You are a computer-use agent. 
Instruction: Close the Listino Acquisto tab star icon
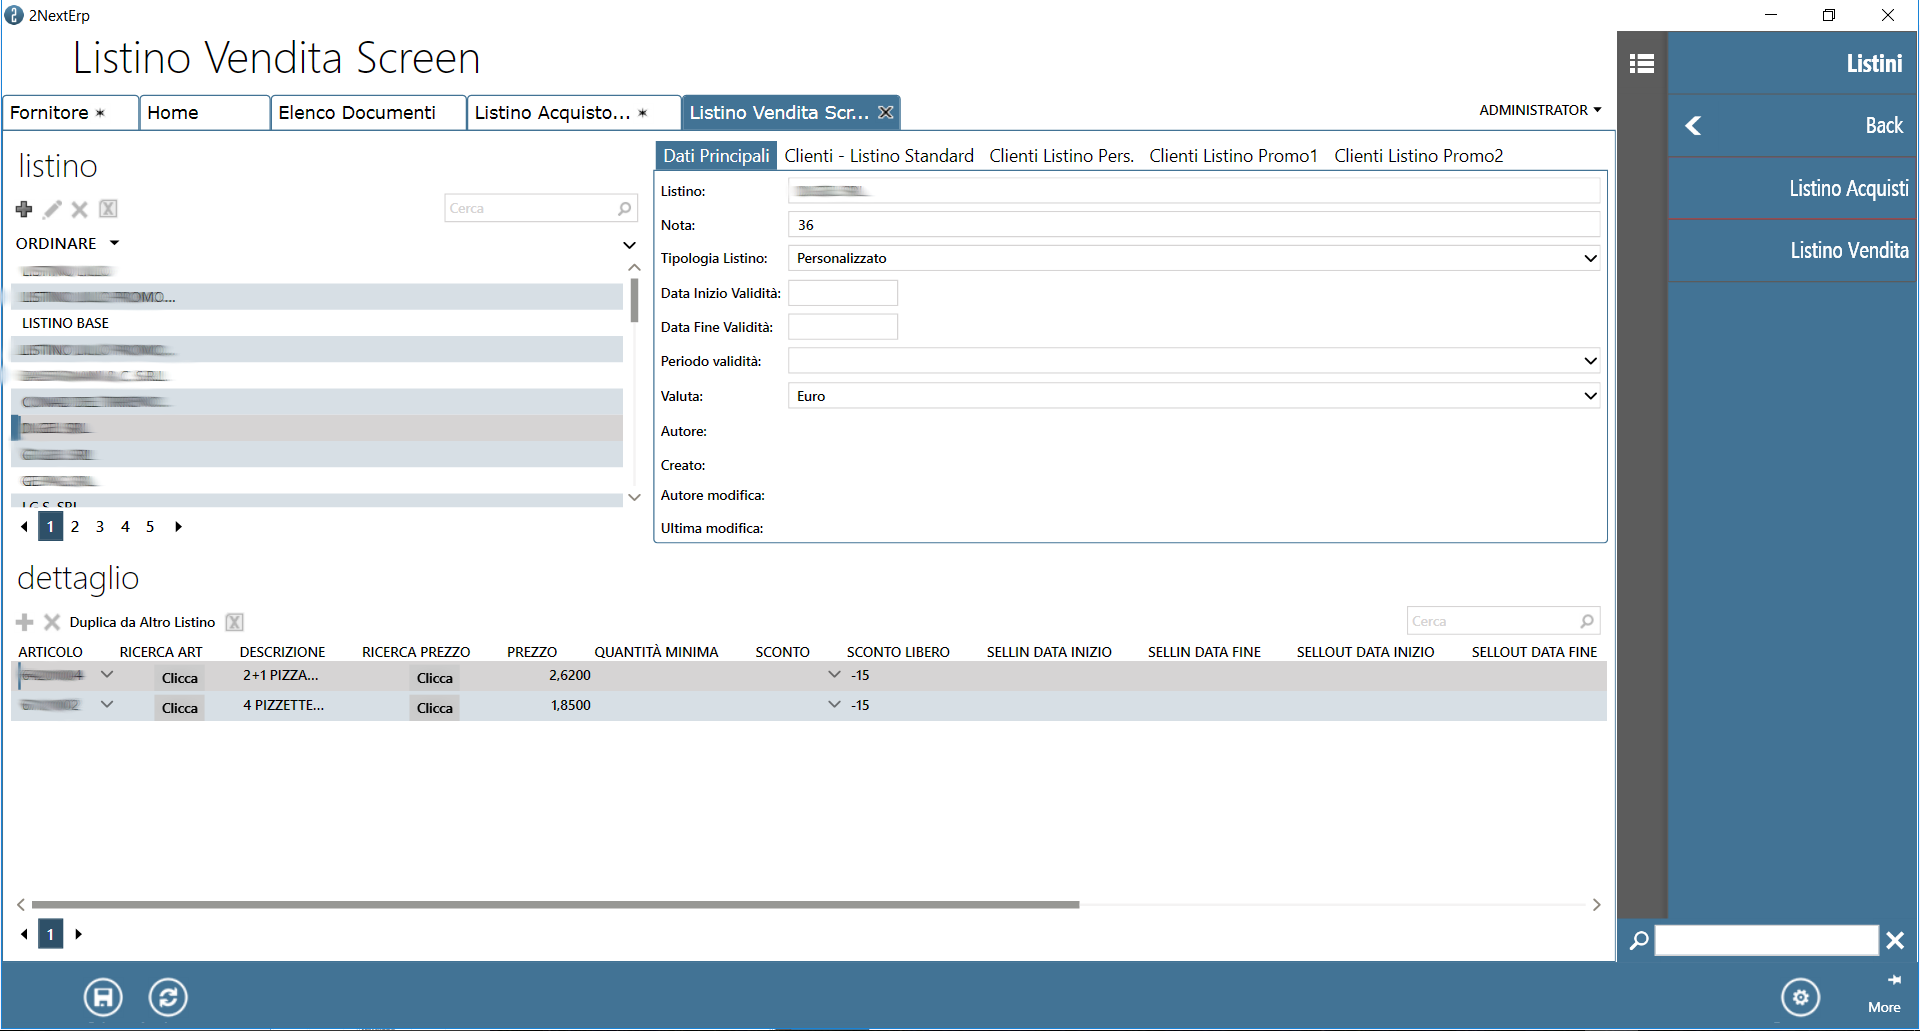[643, 113]
